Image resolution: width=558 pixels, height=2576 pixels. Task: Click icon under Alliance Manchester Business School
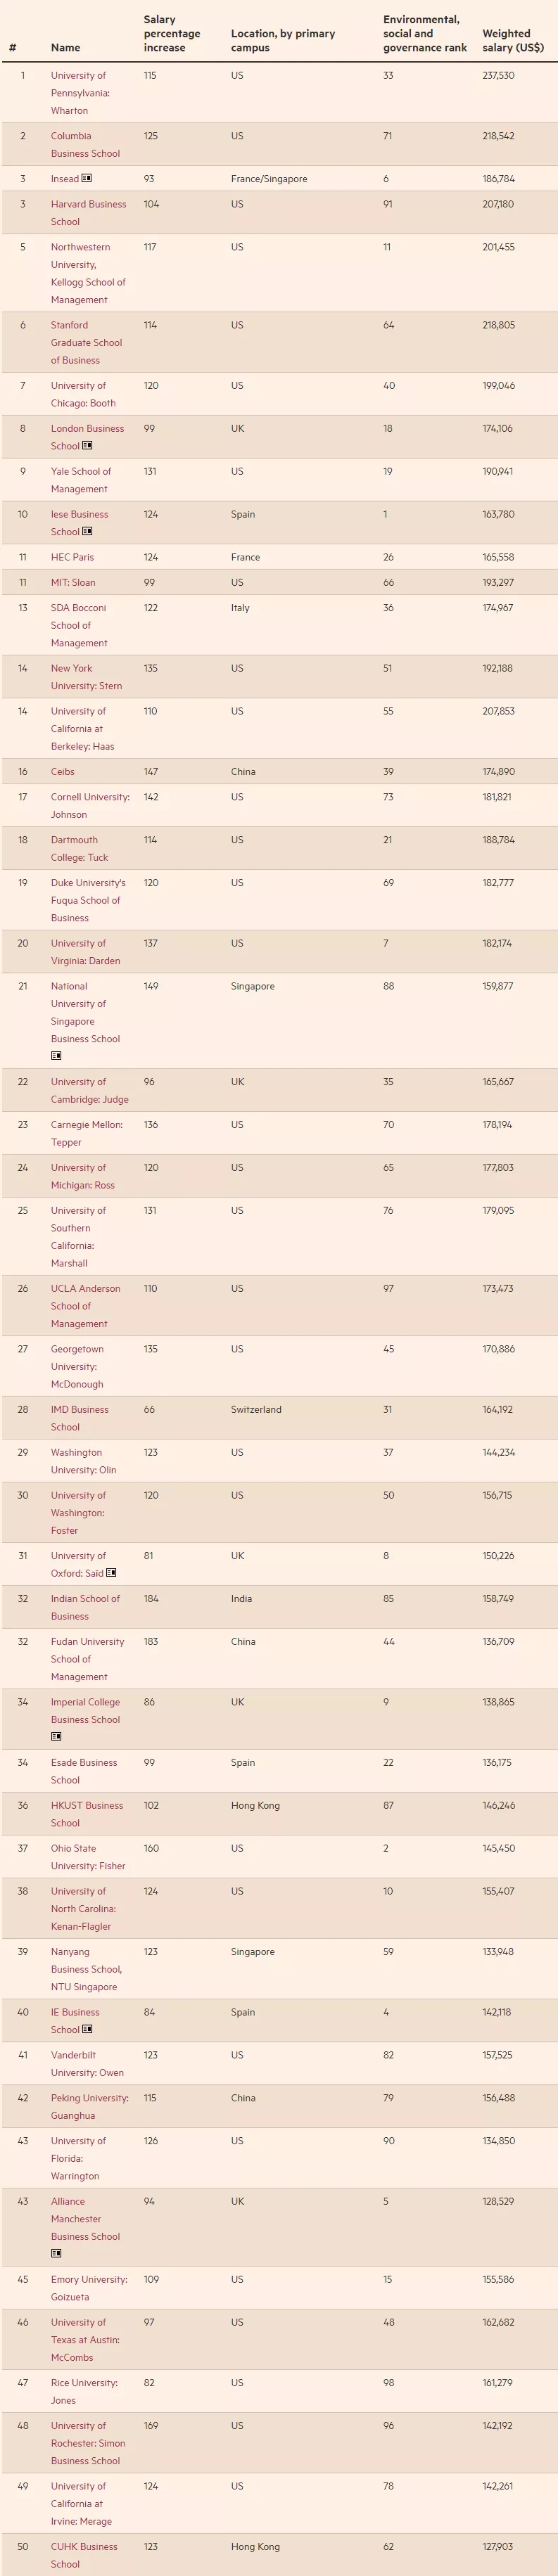click(57, 2254)
